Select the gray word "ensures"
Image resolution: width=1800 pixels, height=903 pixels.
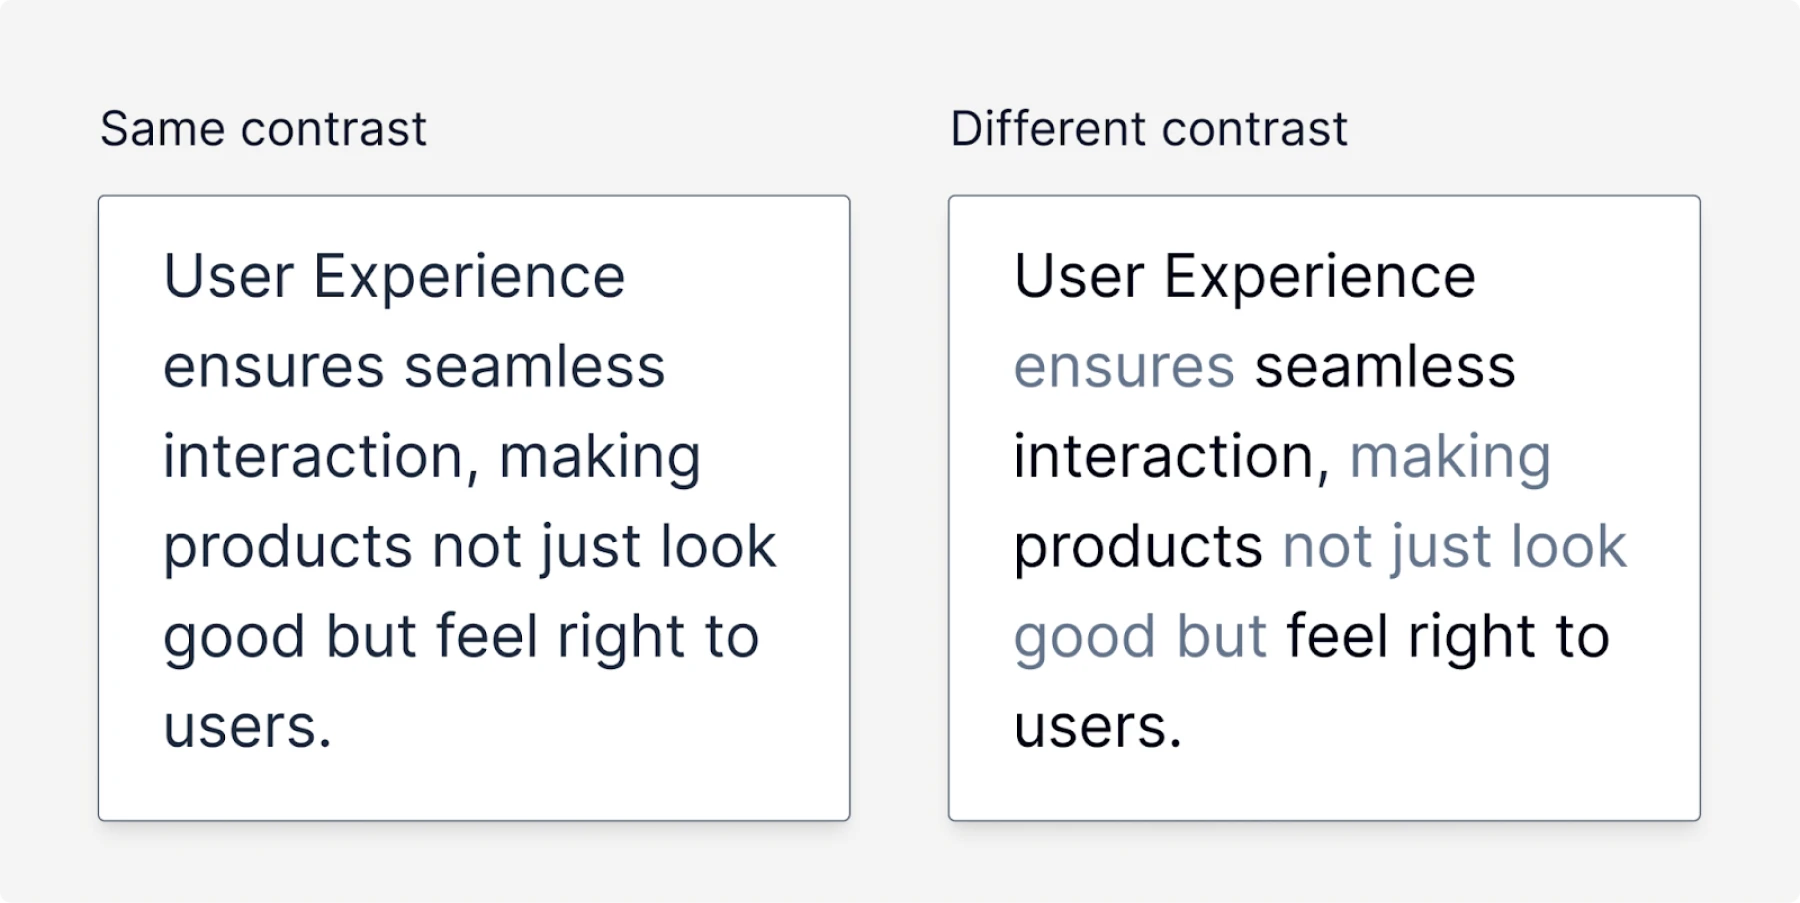[1124, 367]
